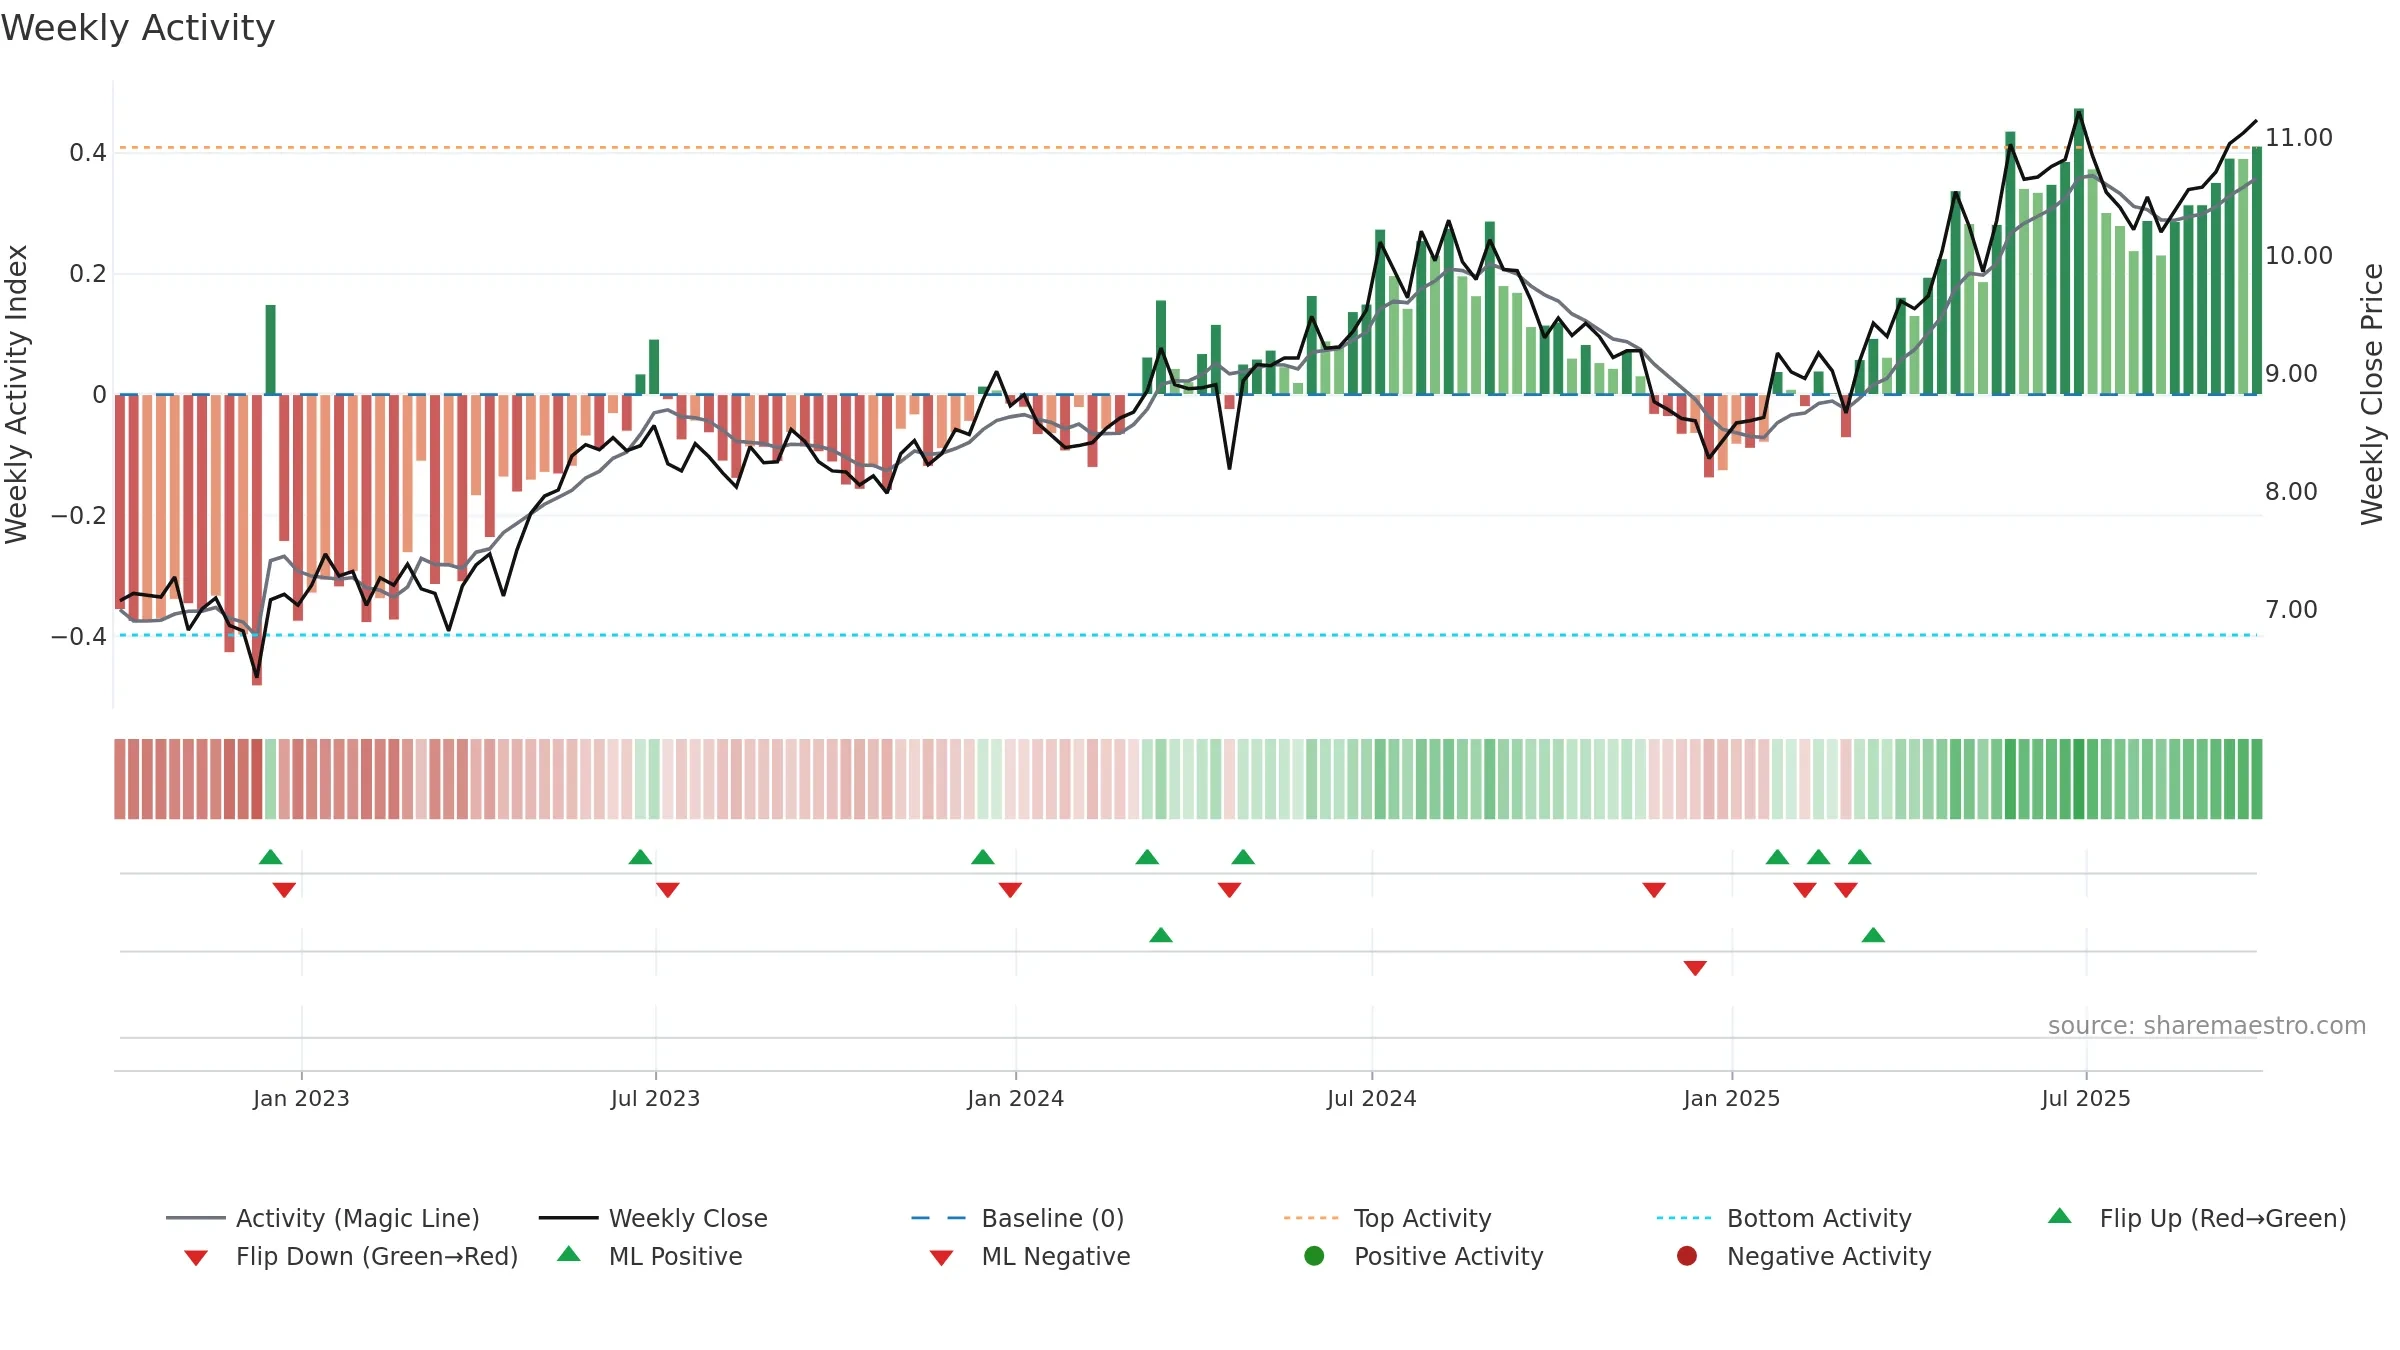Image resolution: width=2400 pixels, height=1350 pixels.
Task: Click the lowest red bar below −0.4
Action: point(257,540)
